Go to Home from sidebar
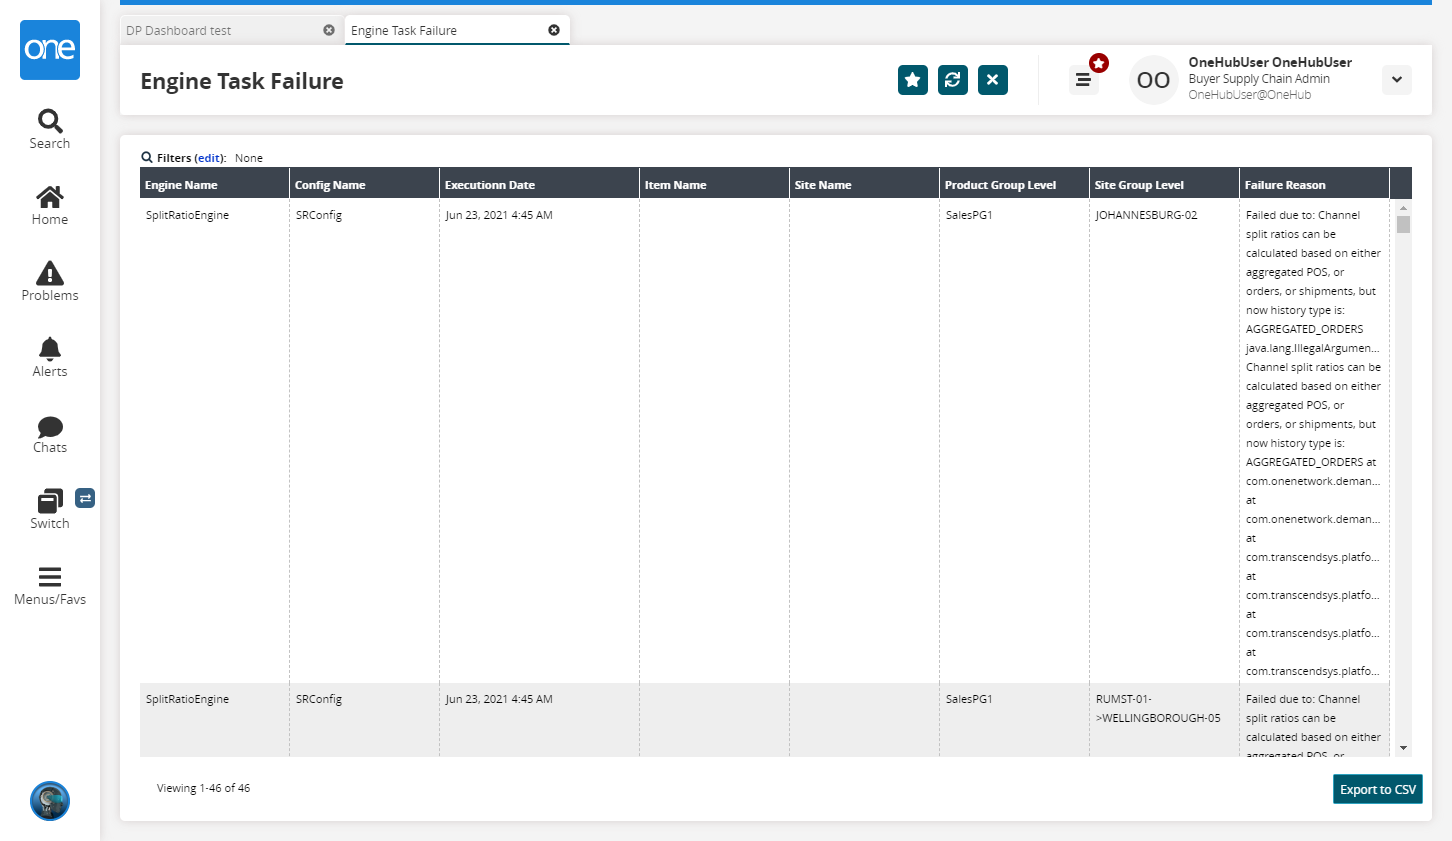The height and width of the screenshot is (841, 1452). point(50,205)
